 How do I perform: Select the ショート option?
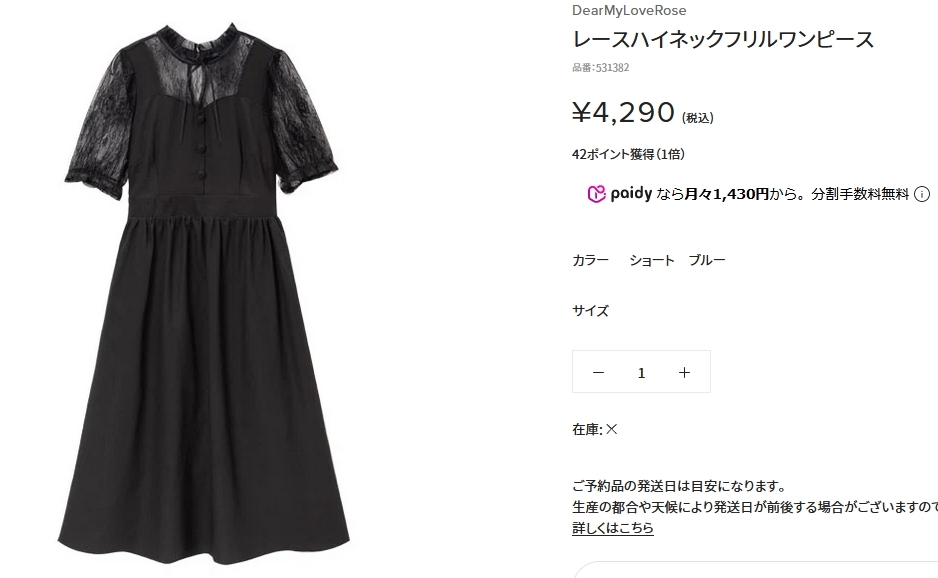pos(651,260)
